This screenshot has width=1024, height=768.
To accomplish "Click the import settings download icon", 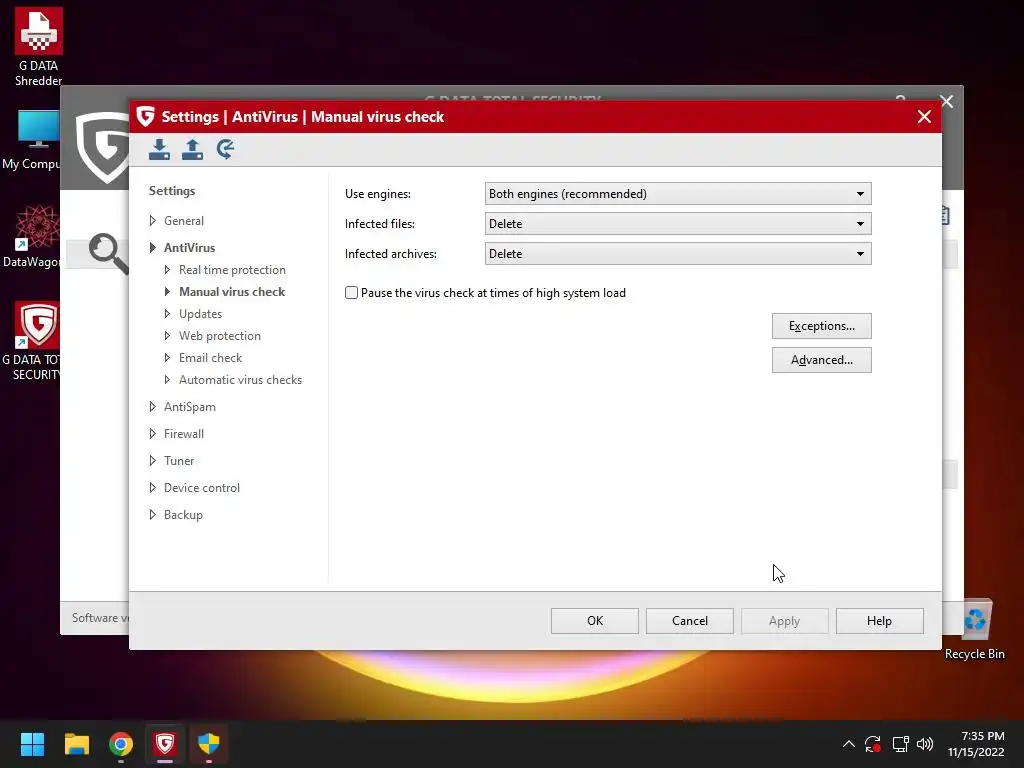I will pos(159,150).
